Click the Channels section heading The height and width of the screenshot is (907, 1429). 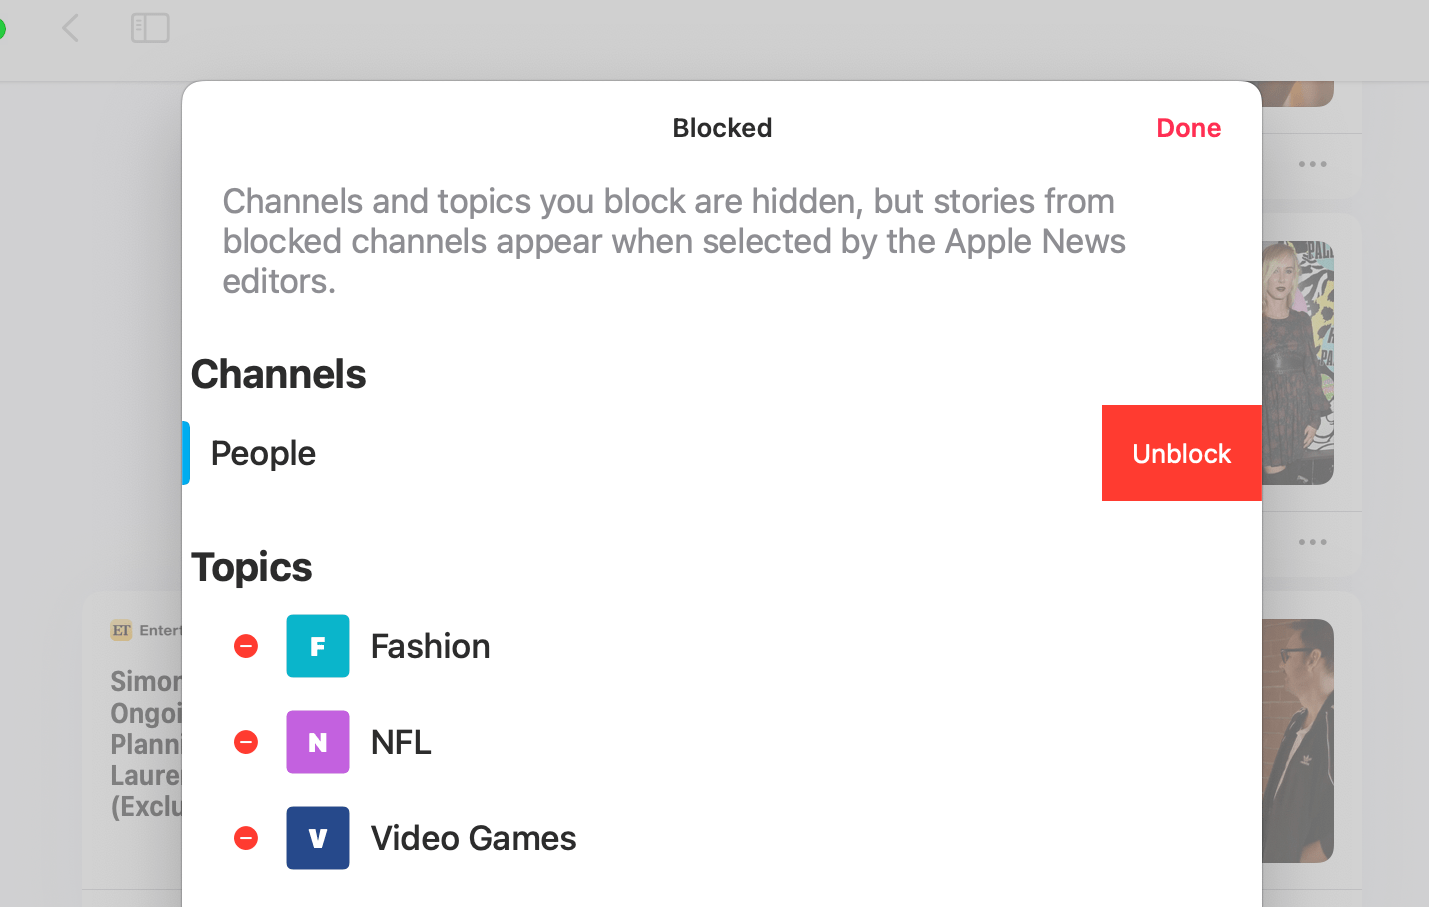click(278, 374)
